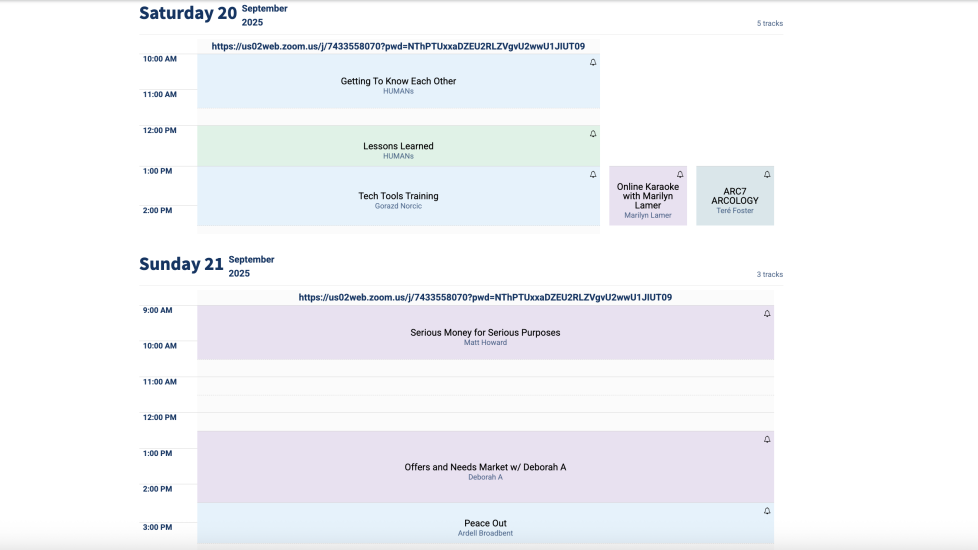Select the Tech Tools Training session title
Screen dimensions: 978x550
tap(398, 196)
